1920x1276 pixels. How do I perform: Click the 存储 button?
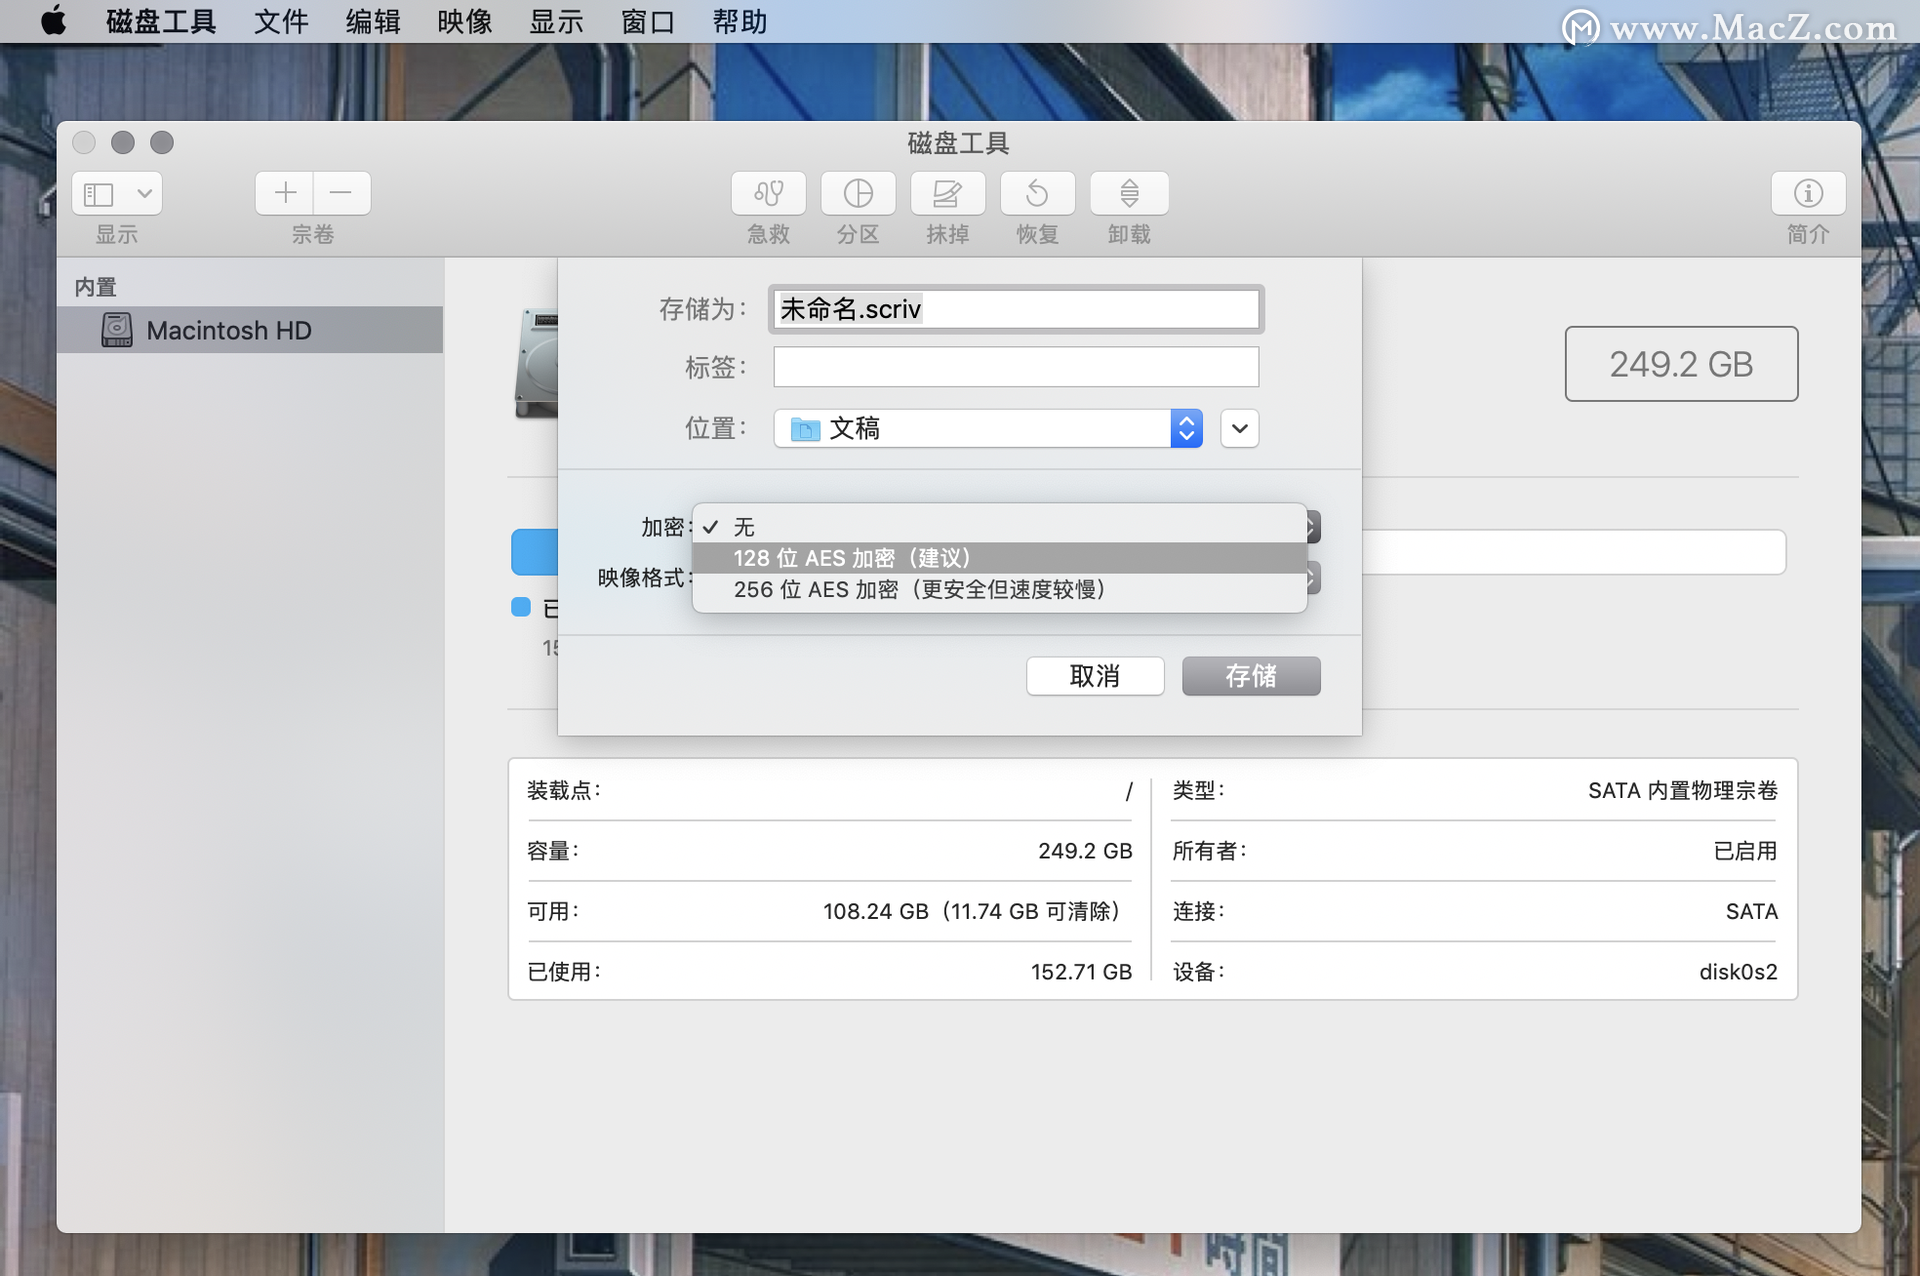click(1251, 676)
